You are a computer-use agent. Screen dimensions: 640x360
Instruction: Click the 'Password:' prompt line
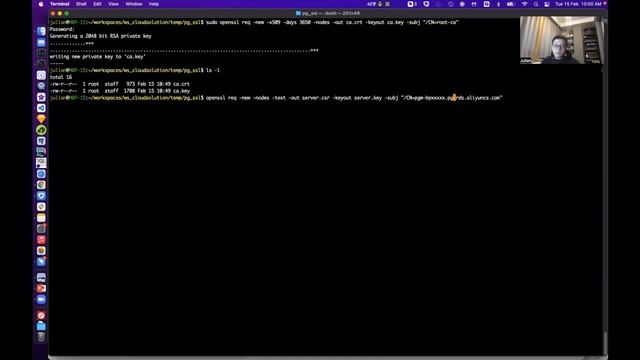click(x=62, y=29)
